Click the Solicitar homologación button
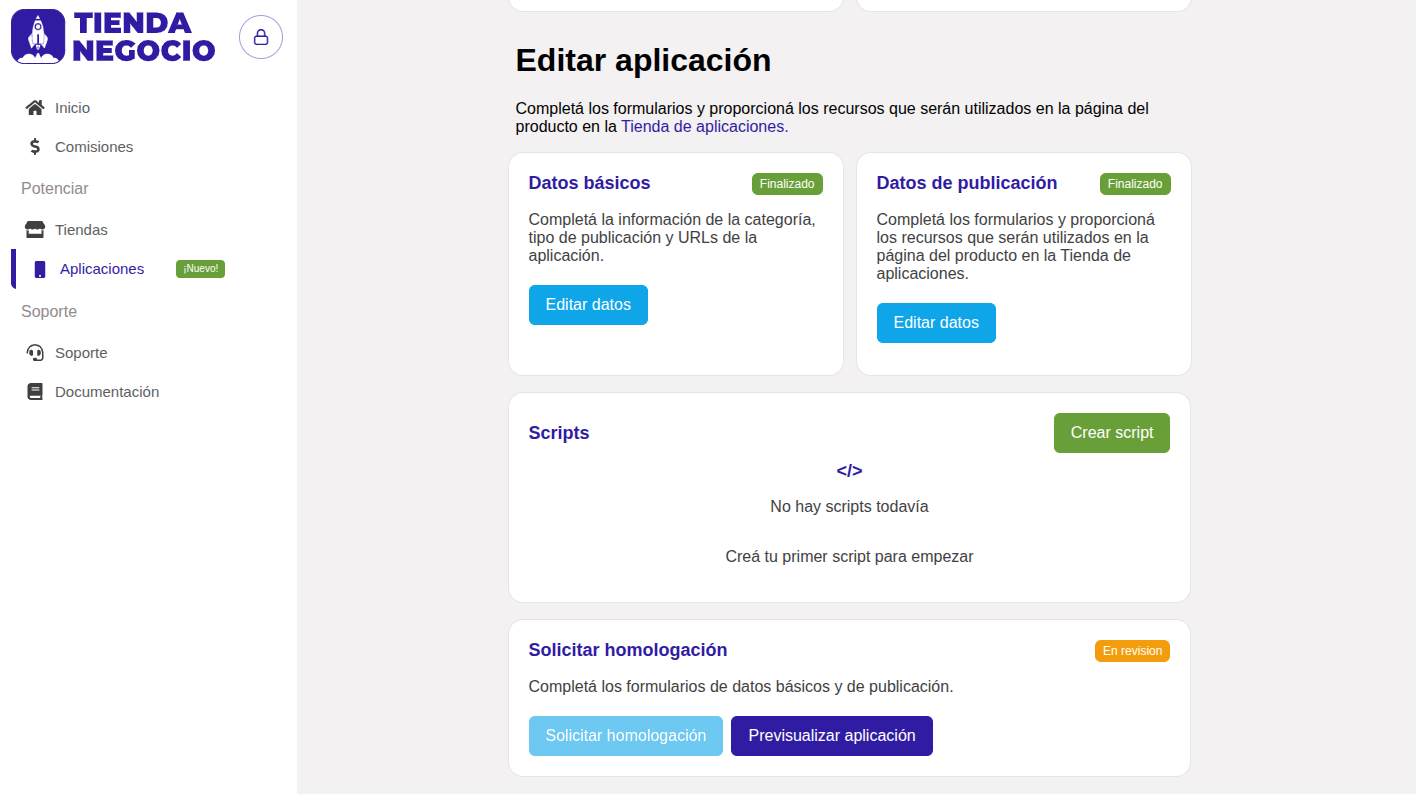Image resolution: width=1416 pixels, height=794 pixels. [626, 736]
